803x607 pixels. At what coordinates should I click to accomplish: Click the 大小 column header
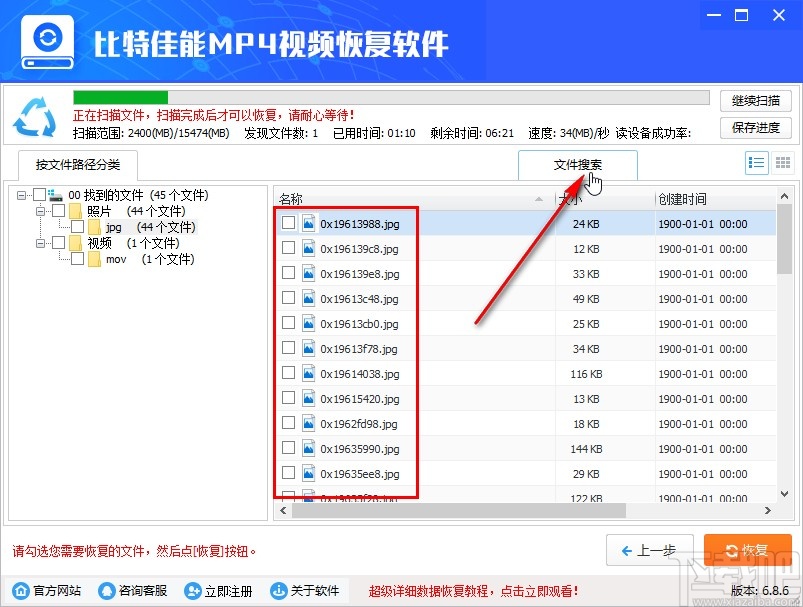[605, 199]
